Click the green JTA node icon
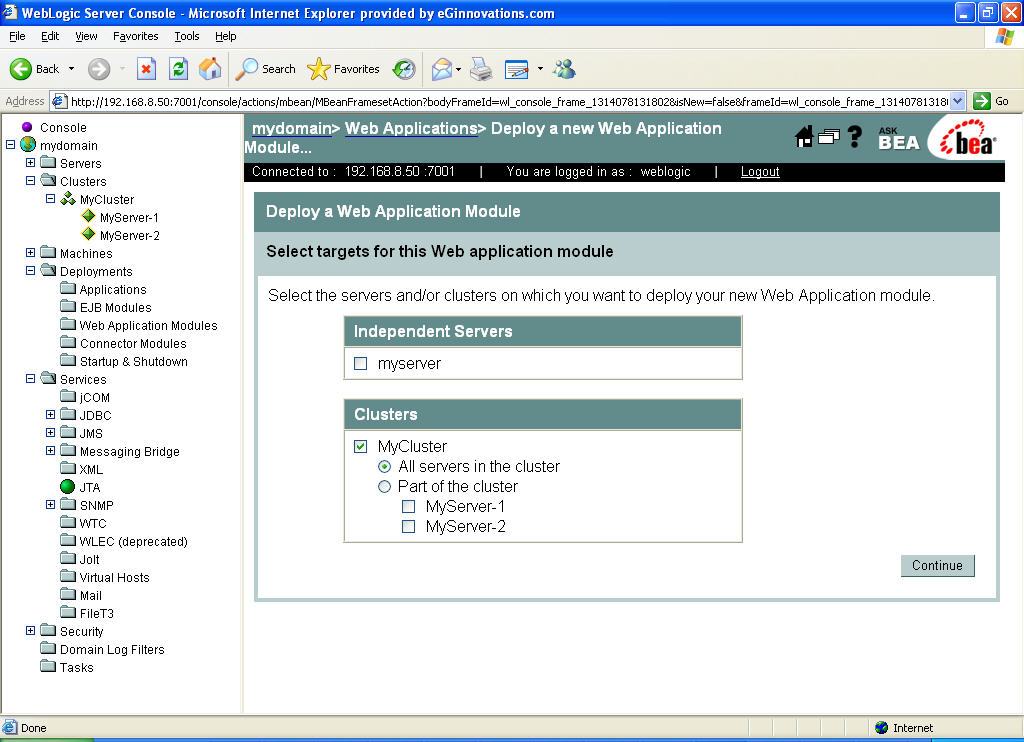 point(67,487)
